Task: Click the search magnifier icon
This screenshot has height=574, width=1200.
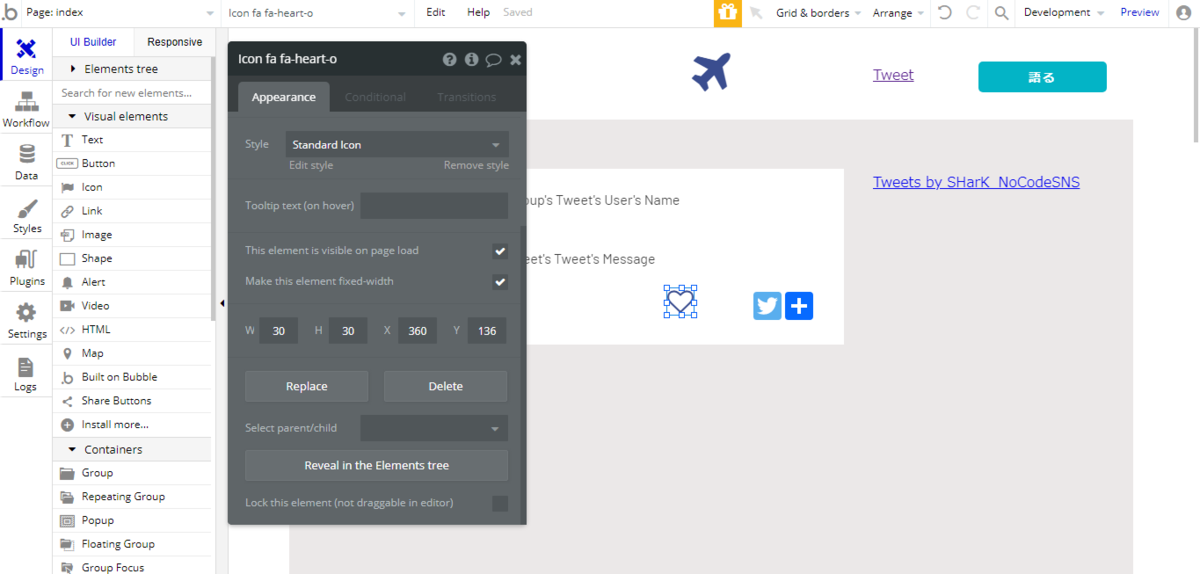Action: point(1001,13)
